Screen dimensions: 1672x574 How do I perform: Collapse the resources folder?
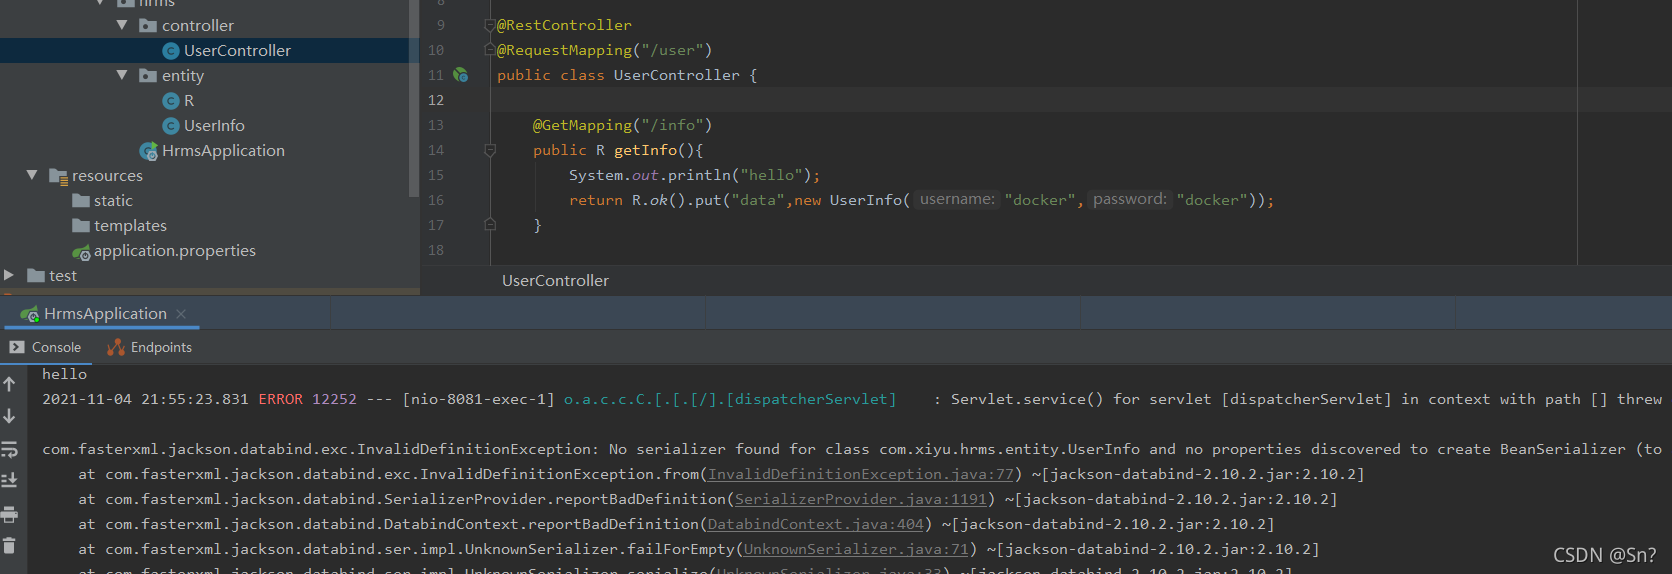pyautogui.click(x=32, y=175)
